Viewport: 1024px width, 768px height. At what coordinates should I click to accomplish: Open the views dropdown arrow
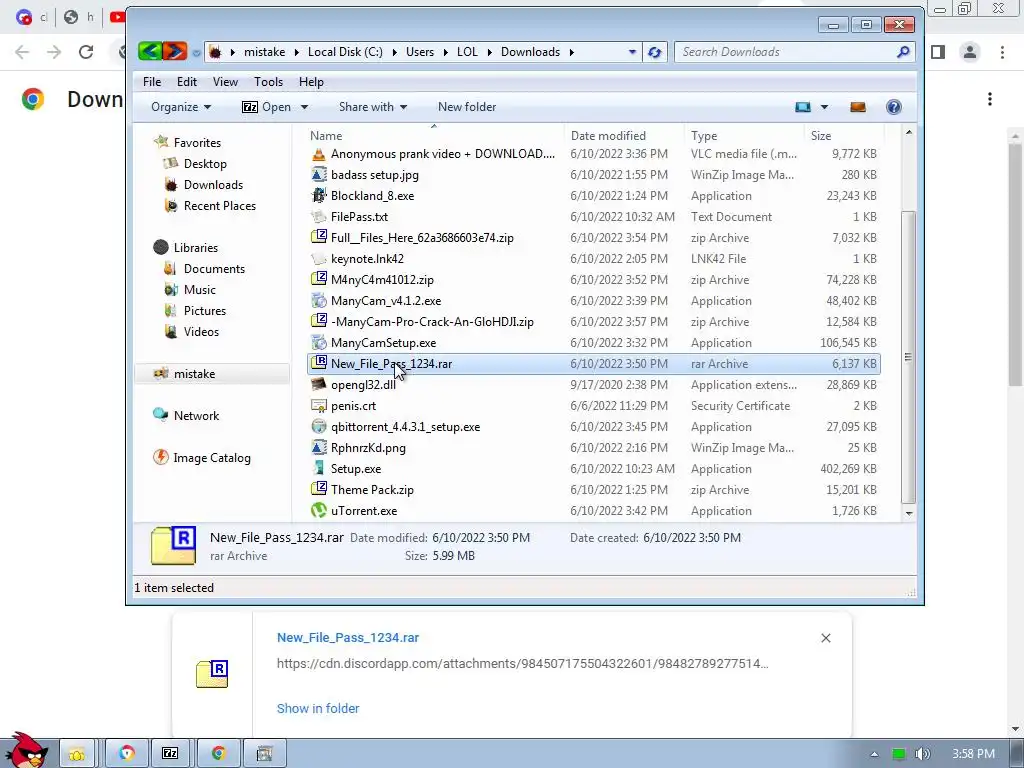(824, 107)
